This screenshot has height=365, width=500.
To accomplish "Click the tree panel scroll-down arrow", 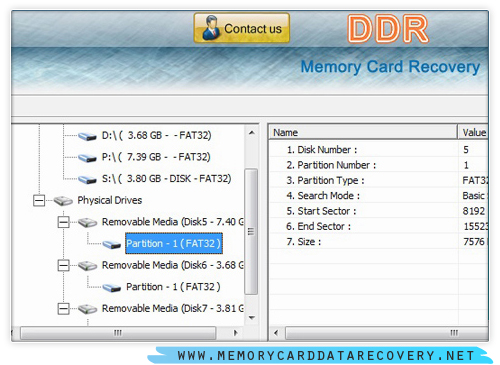I will 252,318.
